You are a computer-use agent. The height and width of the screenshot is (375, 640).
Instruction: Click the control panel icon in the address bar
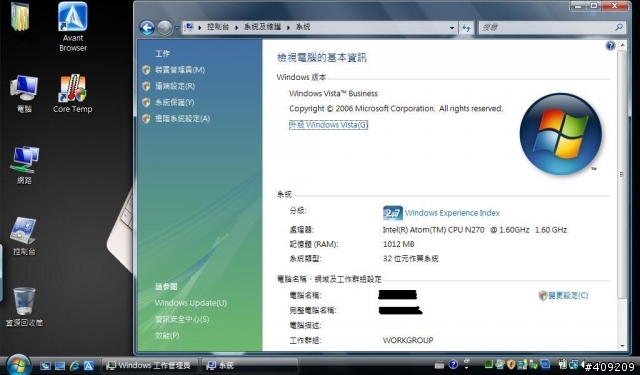point(189,27)
